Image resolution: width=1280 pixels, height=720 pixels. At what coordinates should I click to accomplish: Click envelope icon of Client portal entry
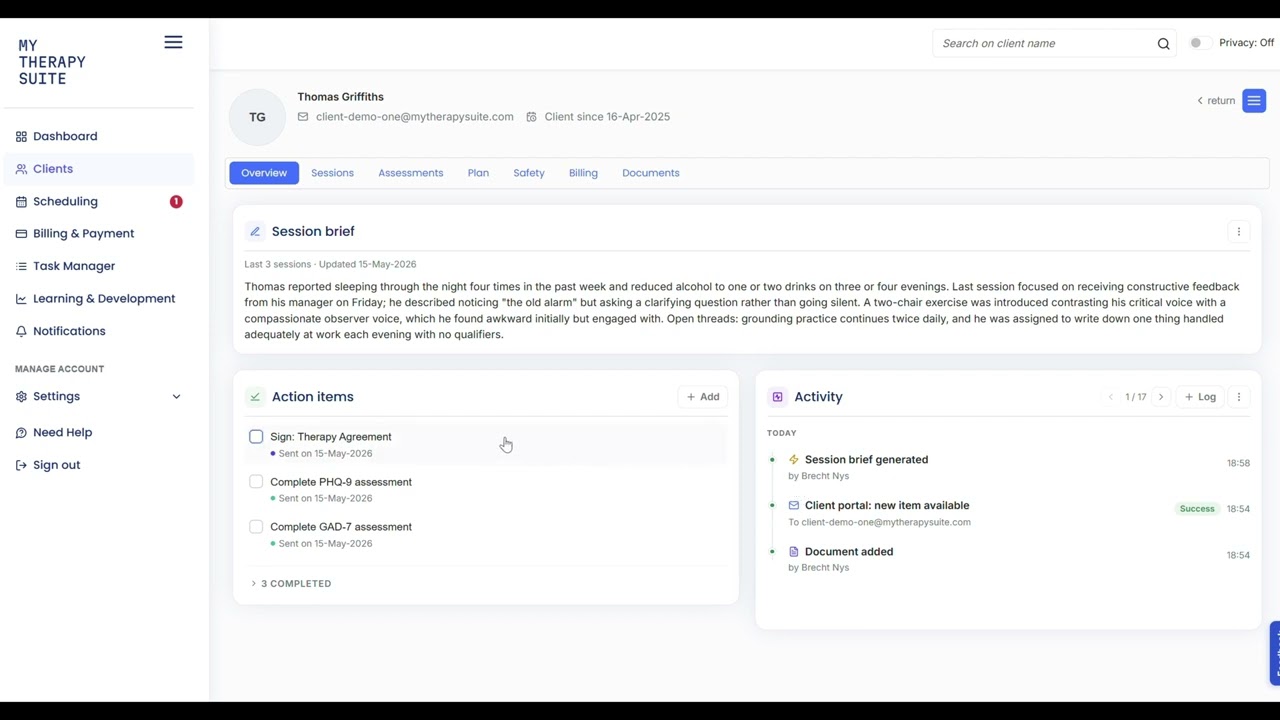(794, 506)
